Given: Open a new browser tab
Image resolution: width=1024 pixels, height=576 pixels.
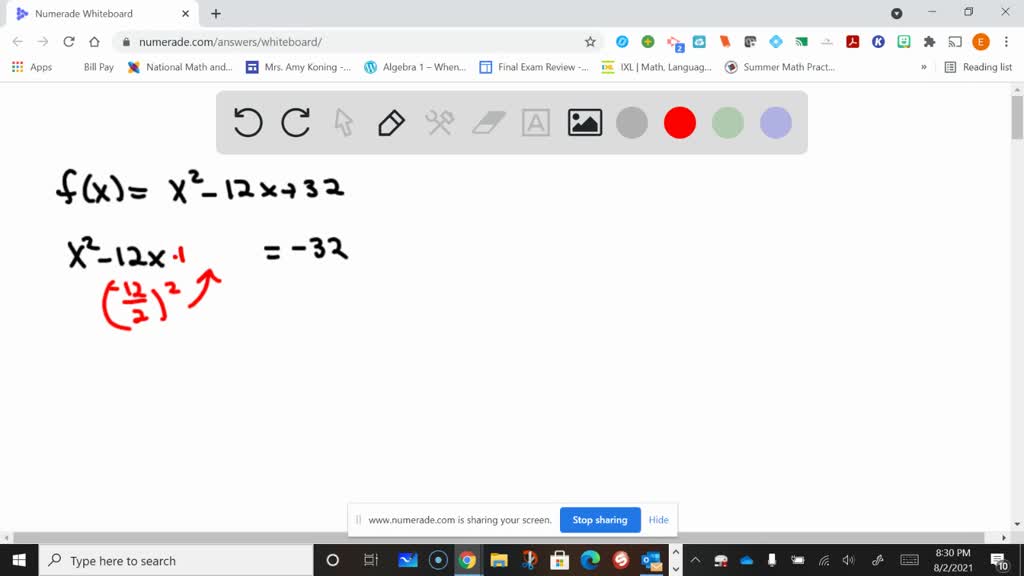Looking at the screenshot, I should point(216,14).
